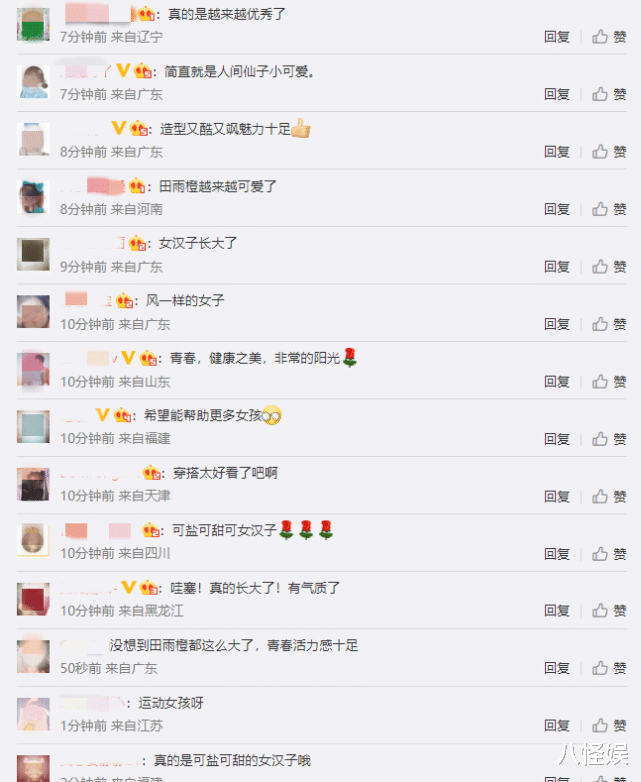Reply to 没想到田雨橙都这么大了 comment
The image size is (641, 782).
[x=557, y=668]
